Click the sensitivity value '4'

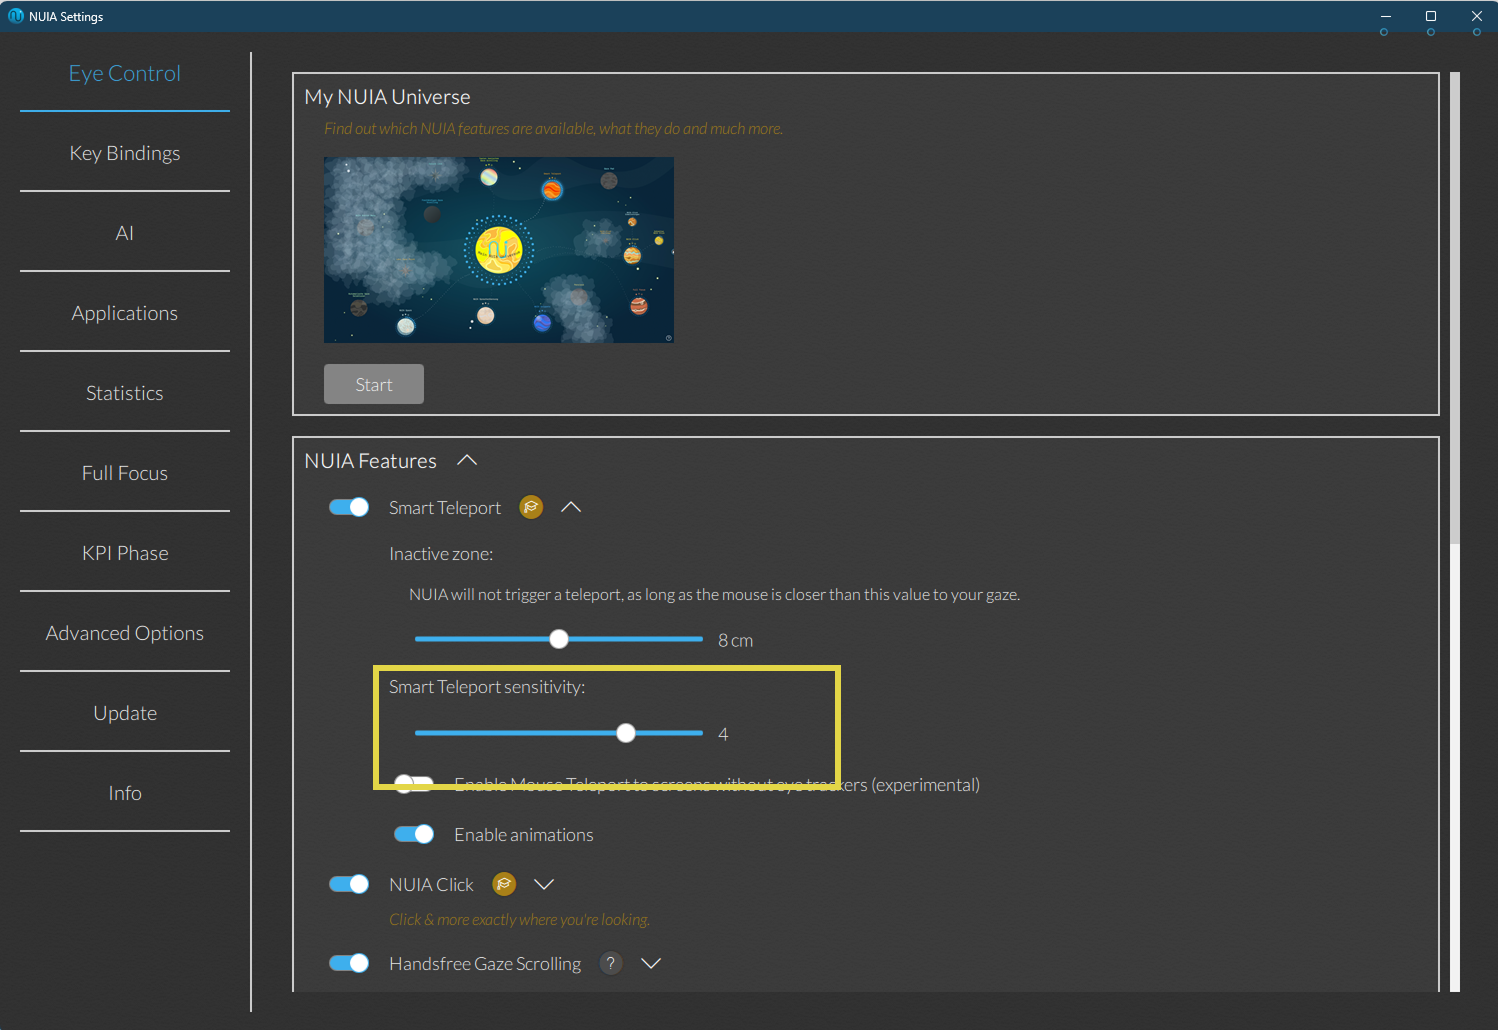[723, 734]
